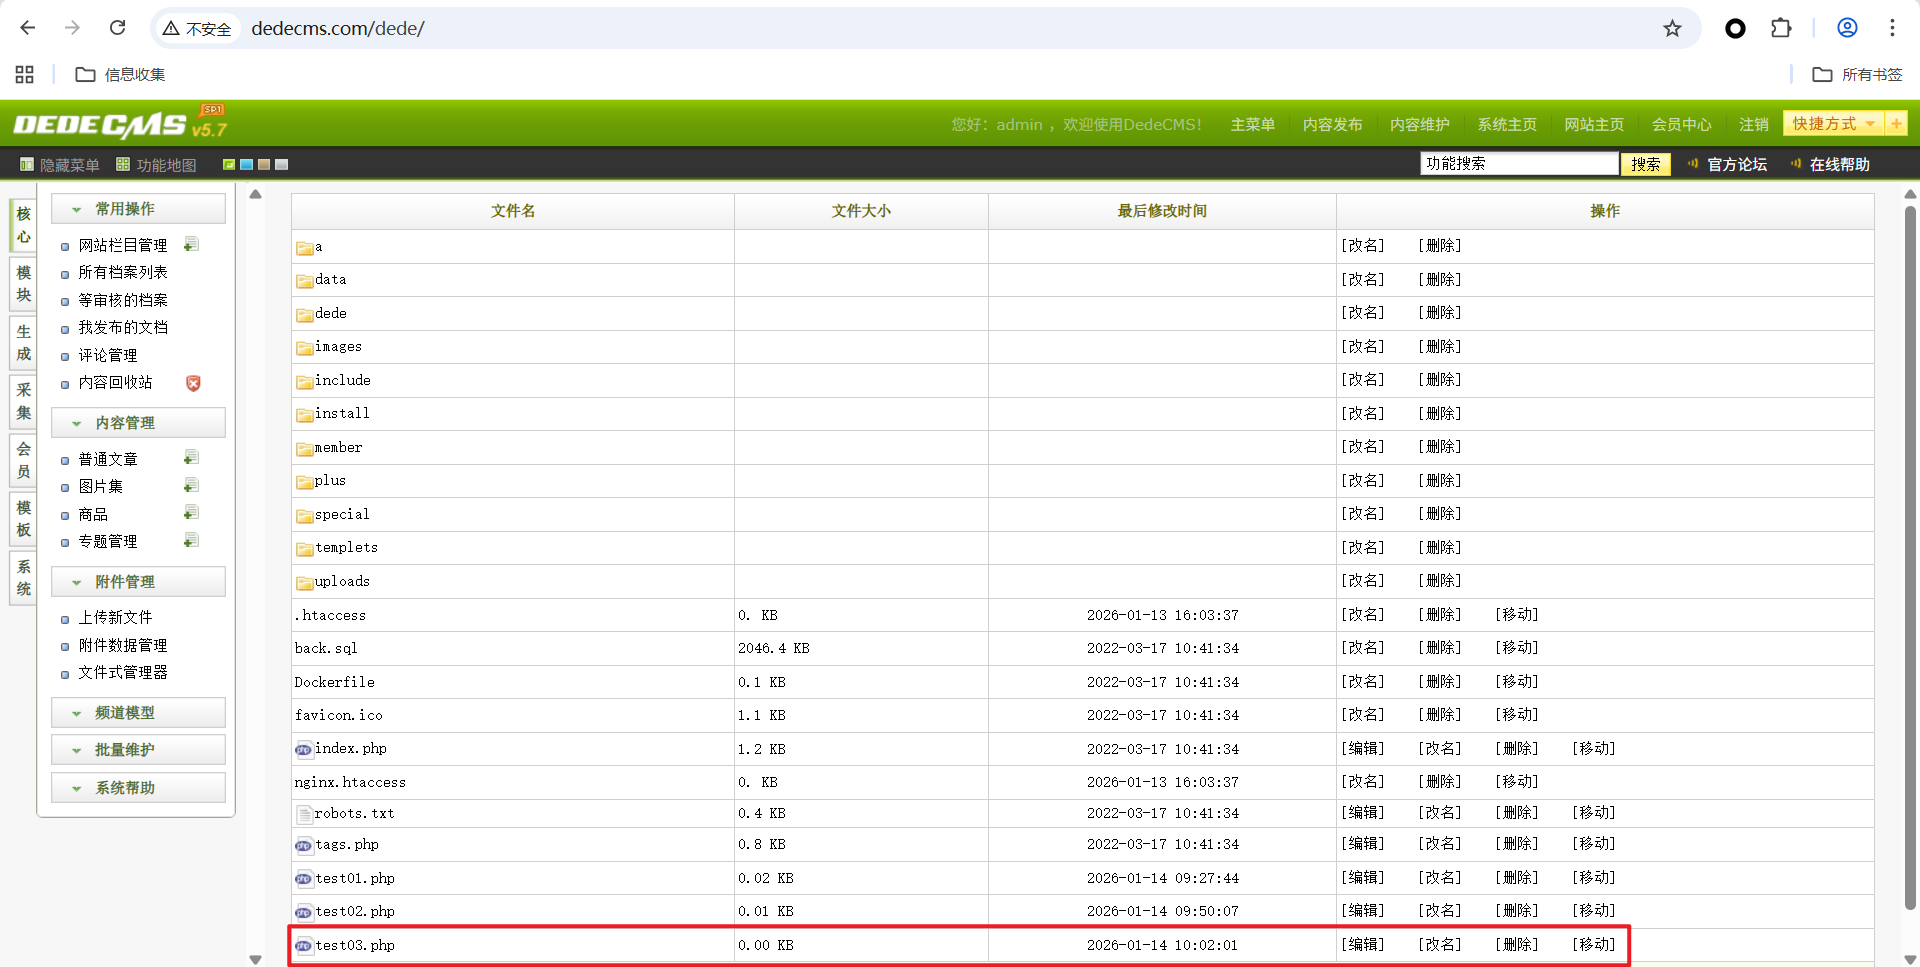Click the yellow 搜索 button

tap(1645, 164)
